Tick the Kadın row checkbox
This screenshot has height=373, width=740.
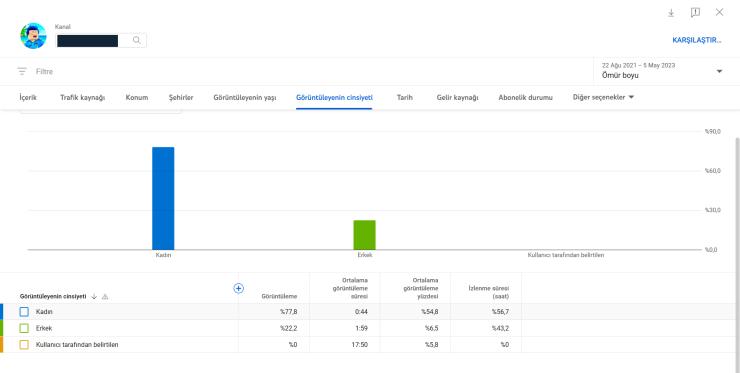coord(24,312)
